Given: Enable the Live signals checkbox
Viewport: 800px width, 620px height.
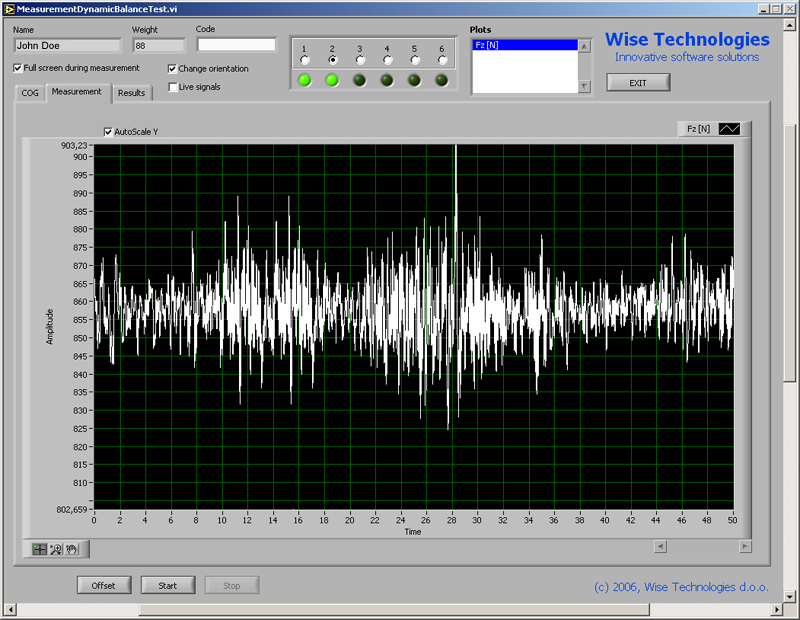Looking at the screenshot, I should (x=173, y=87).
